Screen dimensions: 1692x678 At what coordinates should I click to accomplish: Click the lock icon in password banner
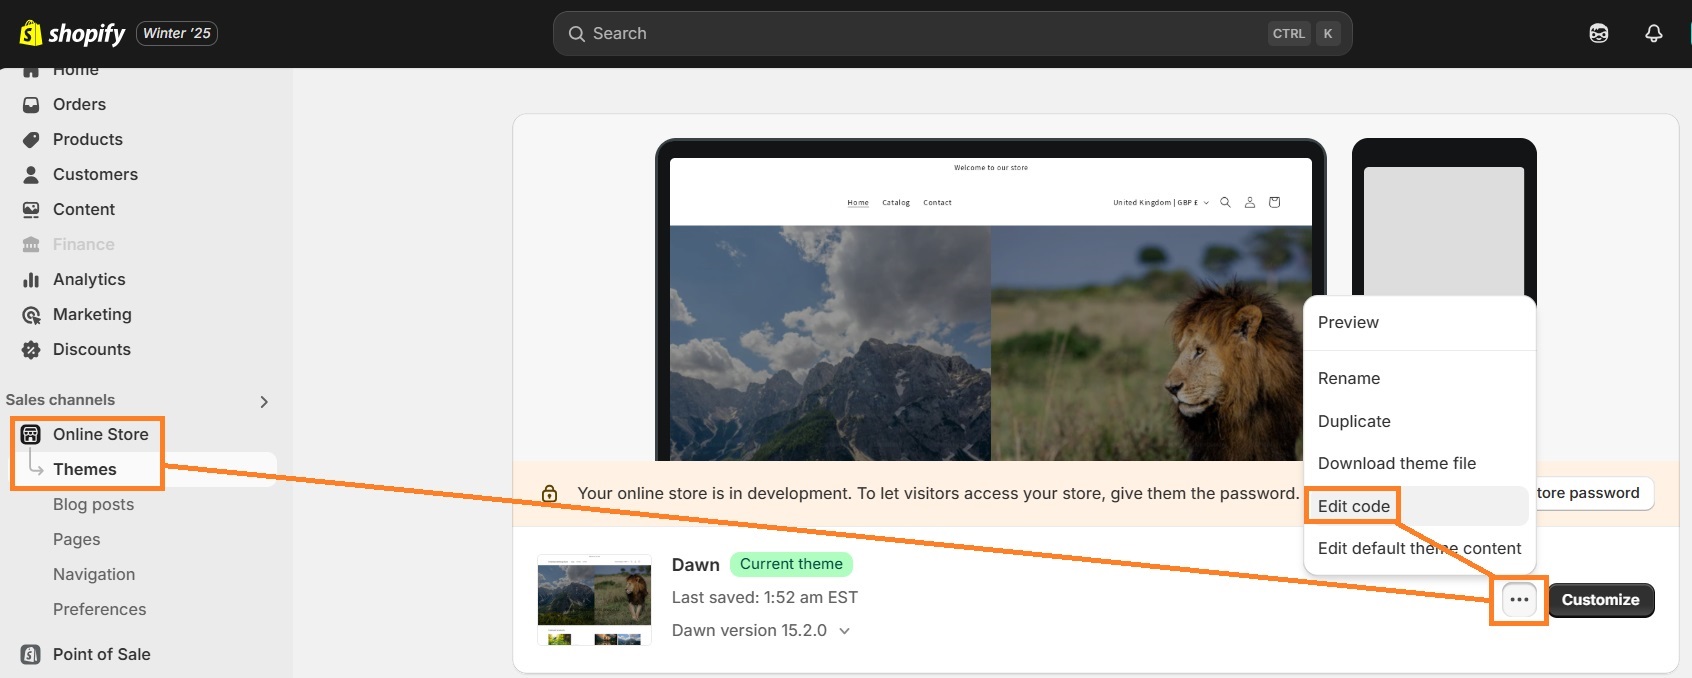[549, 493]
